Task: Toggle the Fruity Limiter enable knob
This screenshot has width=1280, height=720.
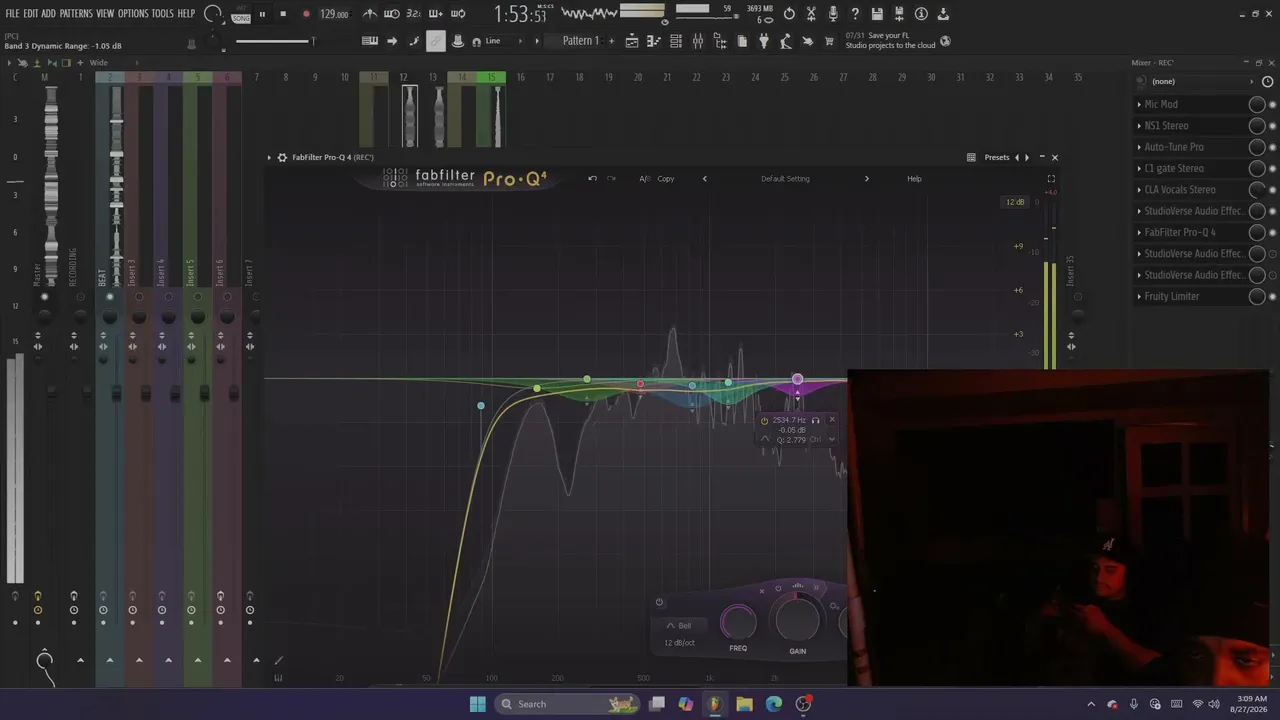Action: [1257, 296]
